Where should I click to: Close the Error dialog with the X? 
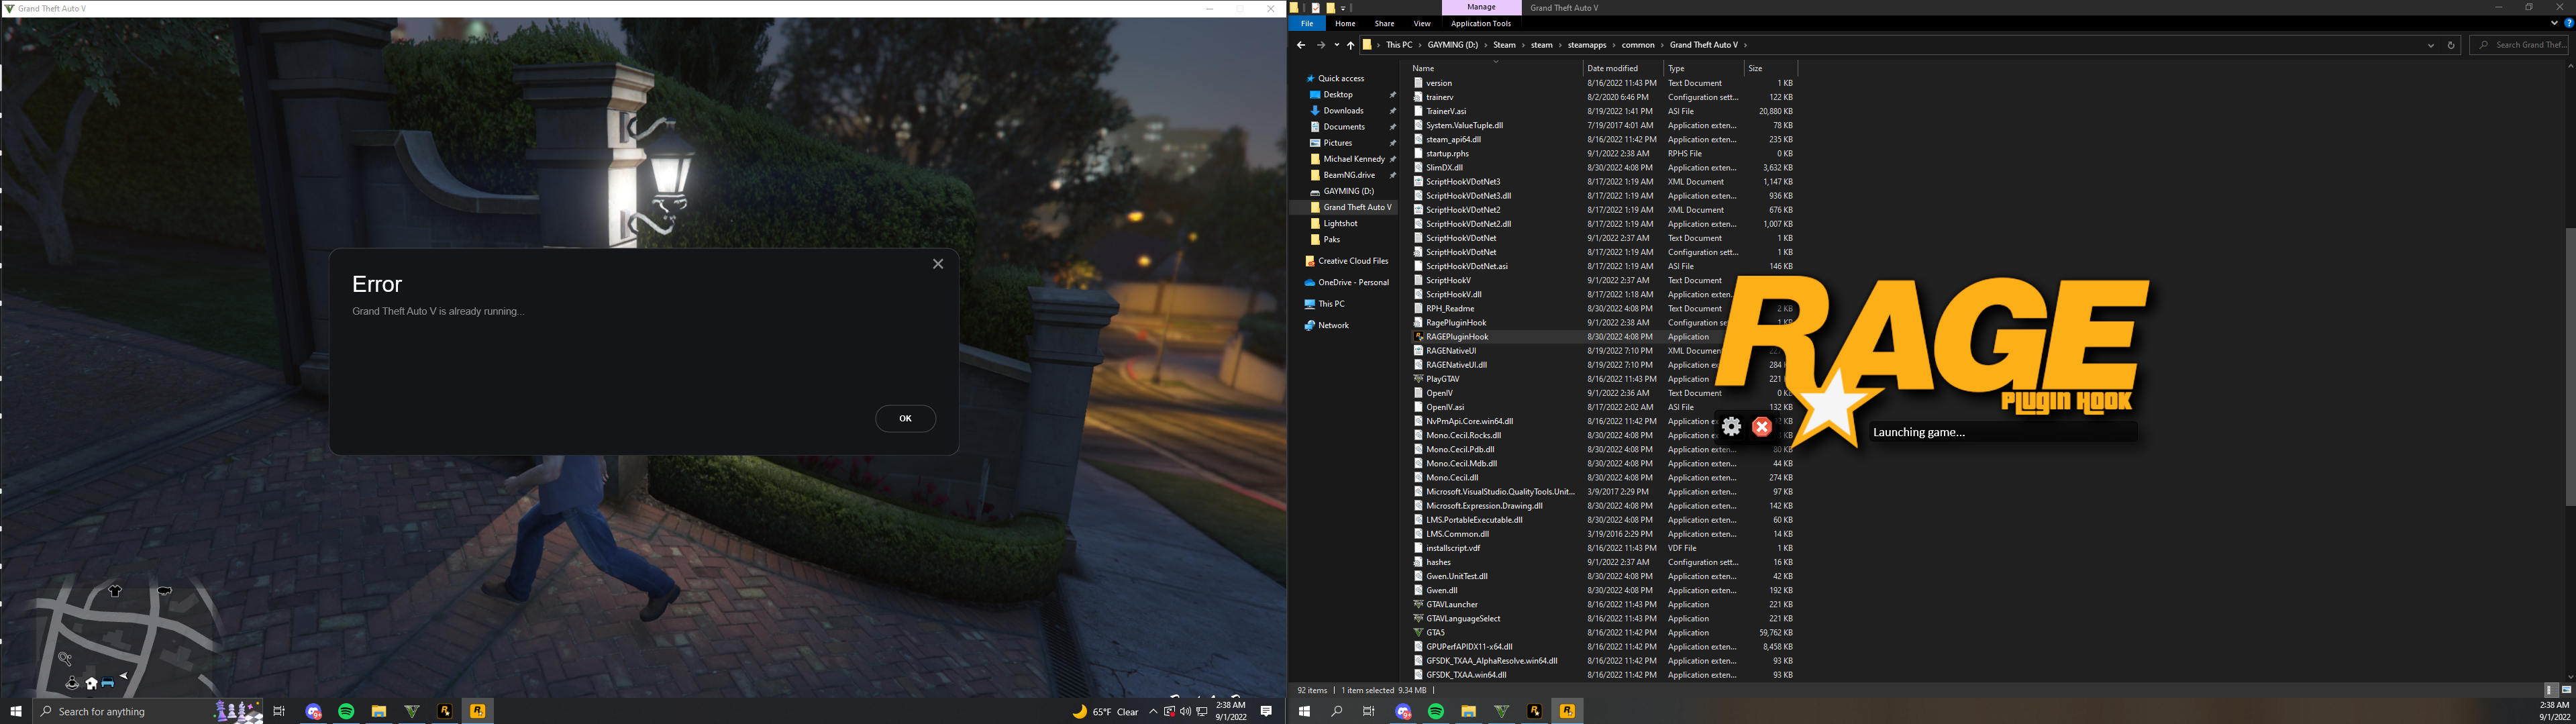coord(938,264)
